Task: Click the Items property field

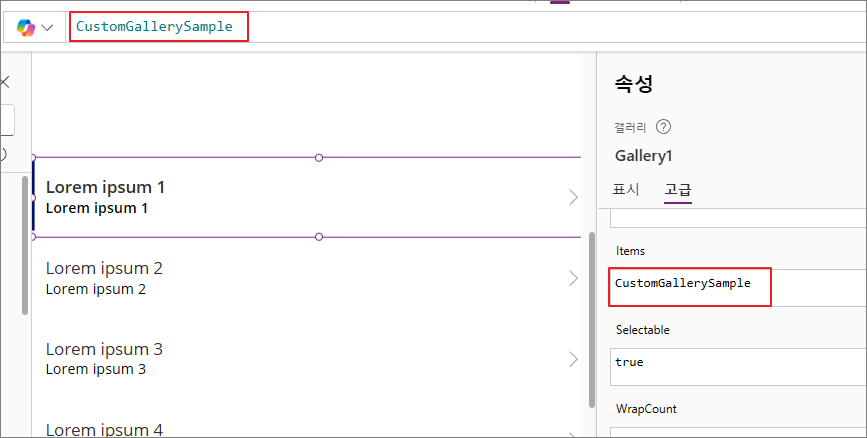Action: click(738, 287)
